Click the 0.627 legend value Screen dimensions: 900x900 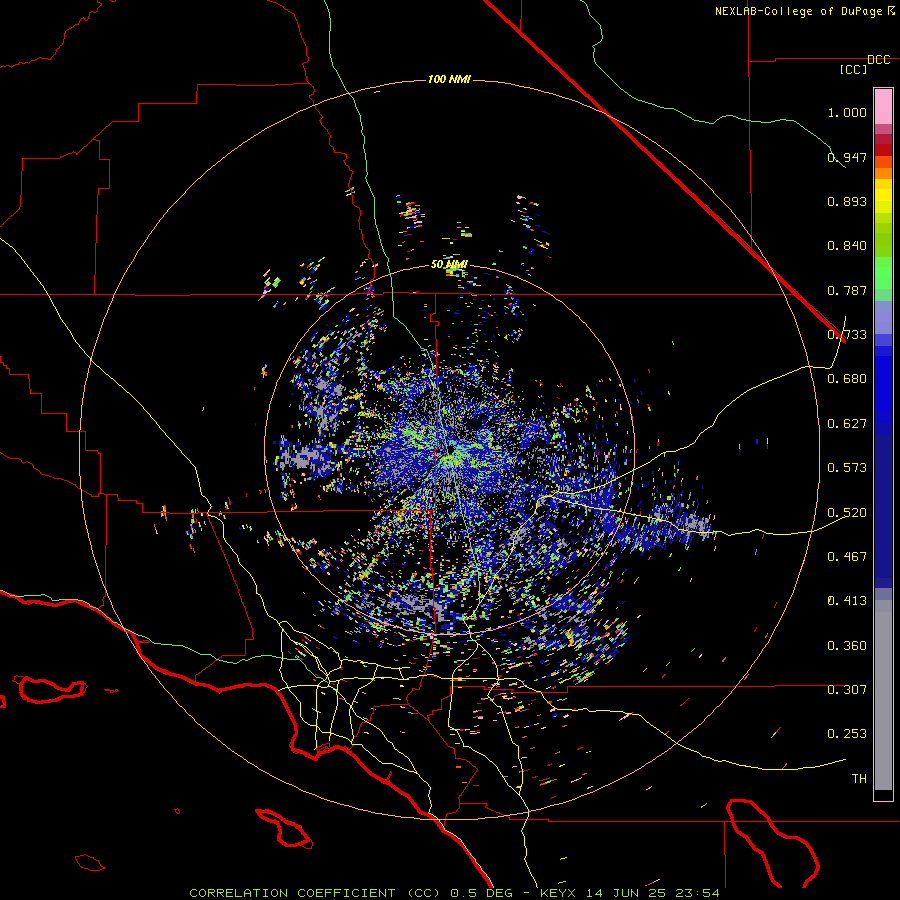point(847,424)
